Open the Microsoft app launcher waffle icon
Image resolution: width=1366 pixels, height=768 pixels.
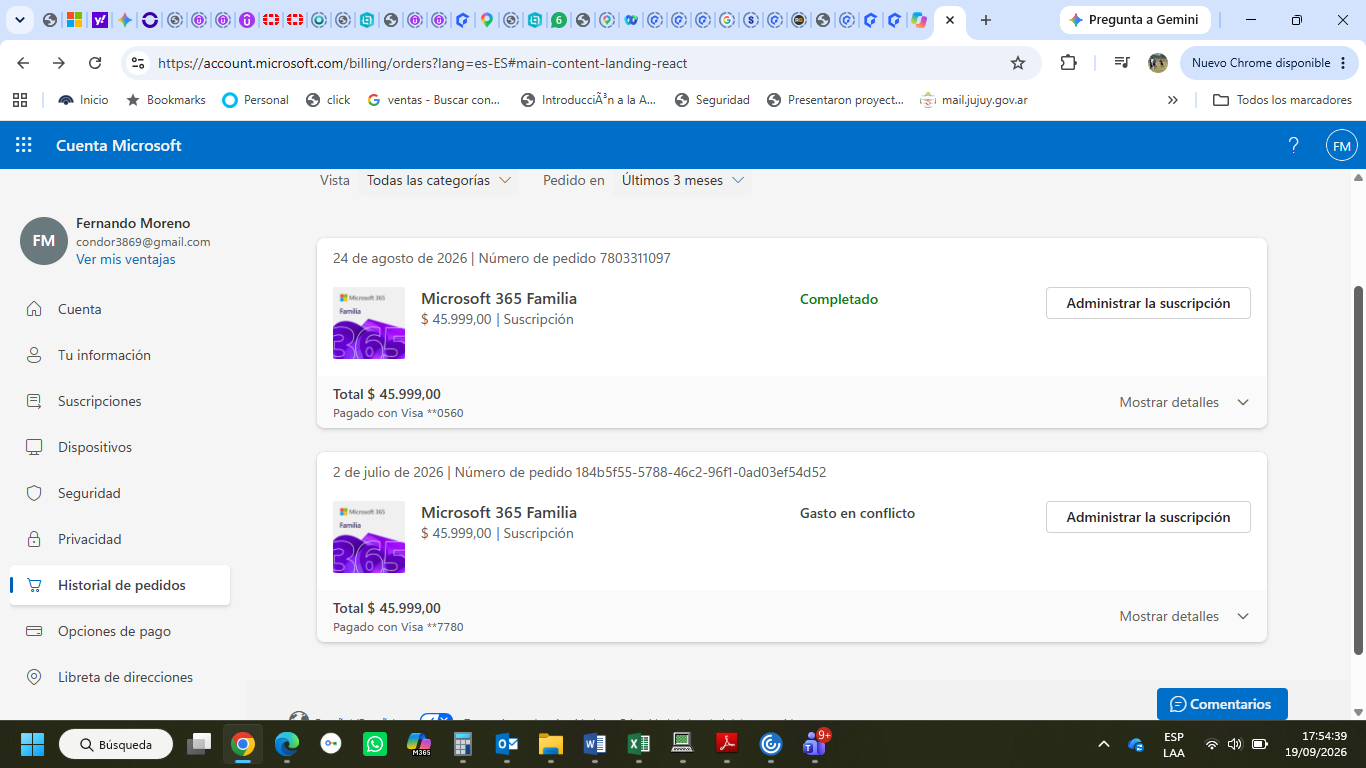click(24, 145)
